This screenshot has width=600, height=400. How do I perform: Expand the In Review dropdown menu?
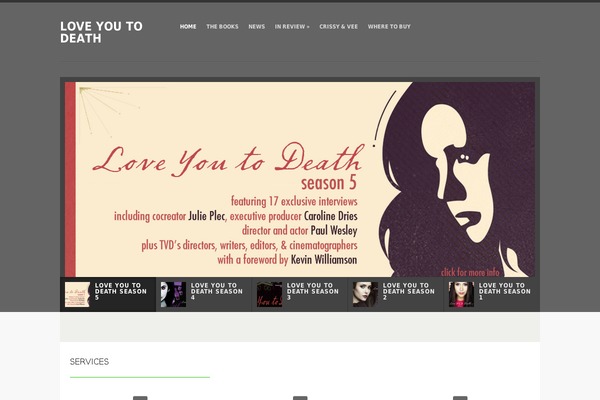pos(292,26)
